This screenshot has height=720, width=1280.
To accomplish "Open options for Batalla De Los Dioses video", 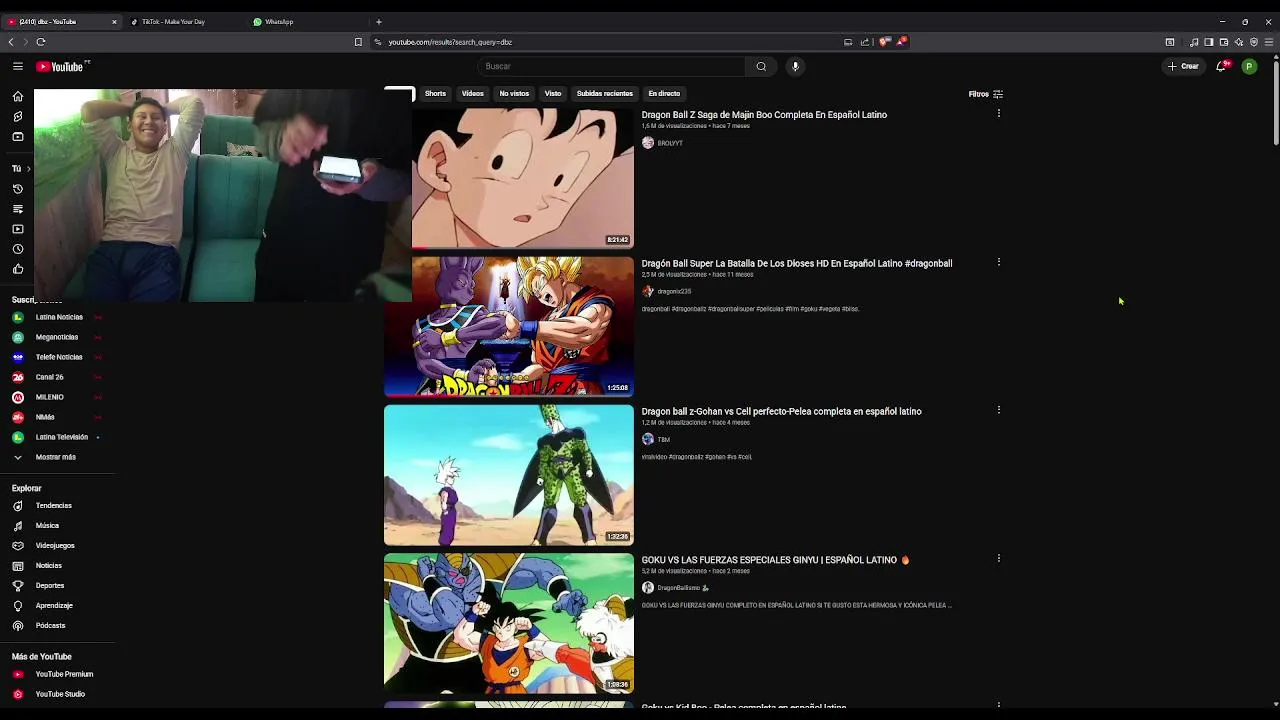I will coord(998,262).
